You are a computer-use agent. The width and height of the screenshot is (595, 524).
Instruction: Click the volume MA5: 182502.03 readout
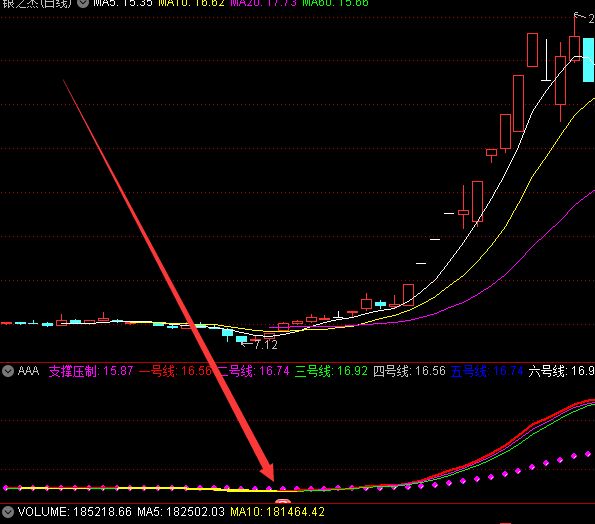181,512
